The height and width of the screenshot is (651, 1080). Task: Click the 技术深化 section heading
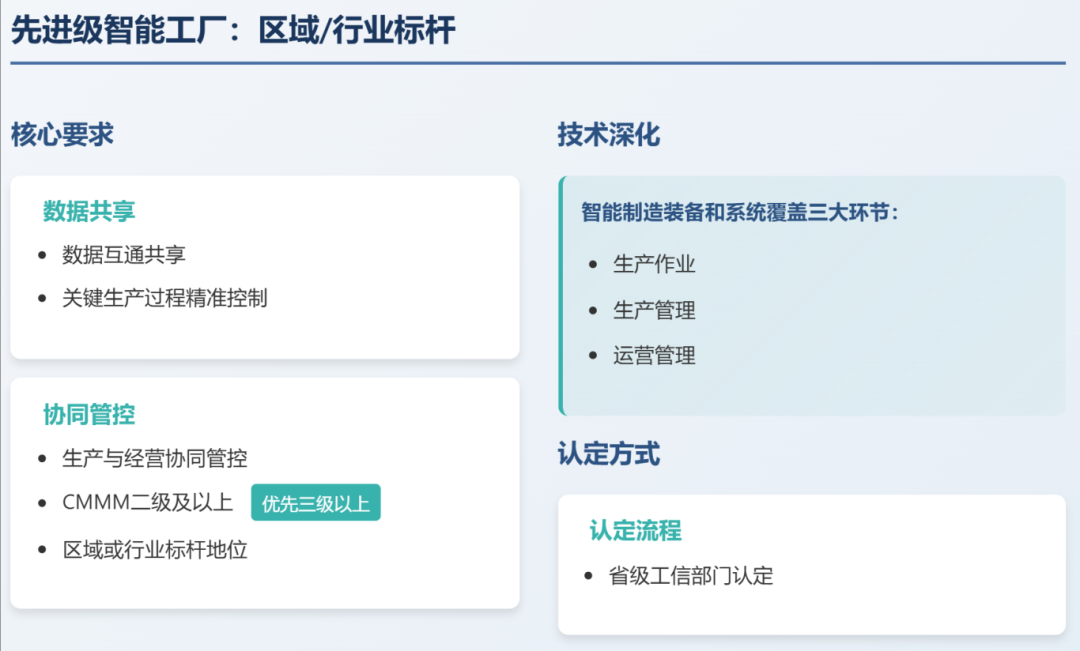tap(609, 134)
